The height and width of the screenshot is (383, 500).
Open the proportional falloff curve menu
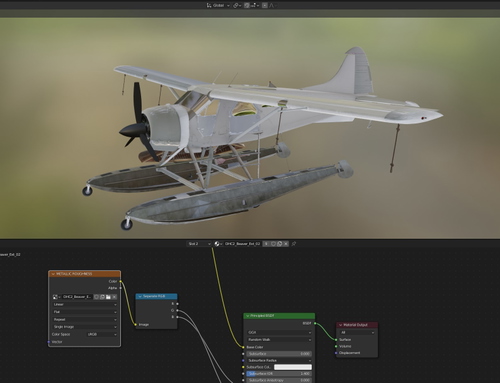(272, 5)
